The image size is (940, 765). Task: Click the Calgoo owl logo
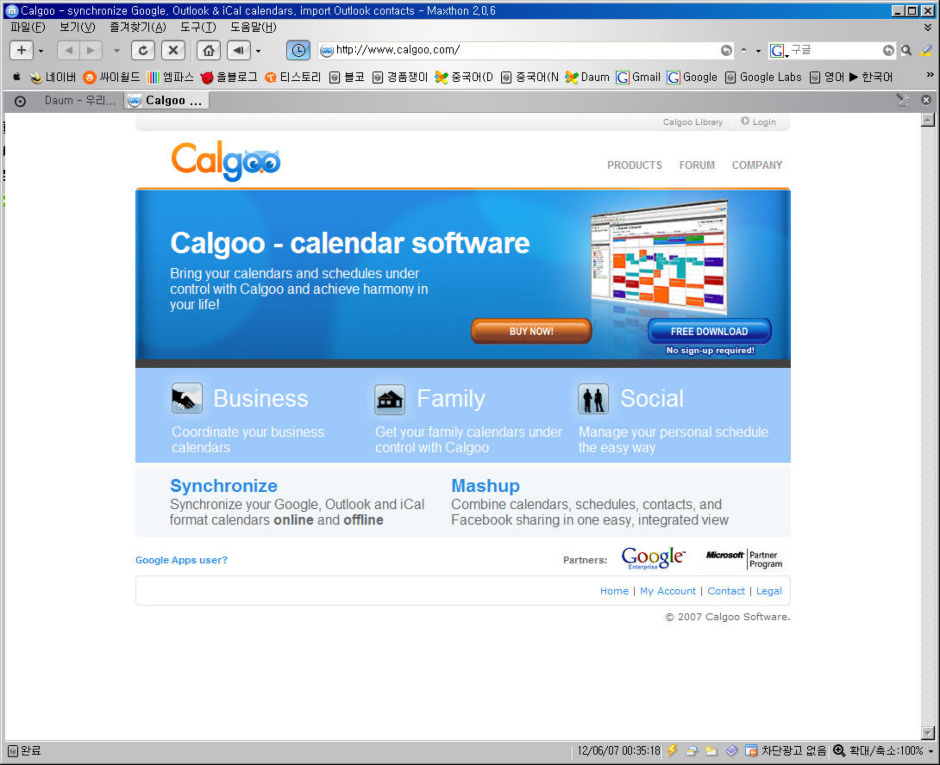point(226,161)
